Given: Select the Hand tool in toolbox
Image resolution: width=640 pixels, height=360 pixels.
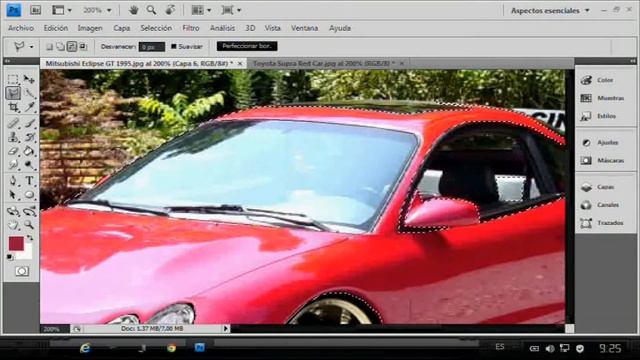Looking at the screenshot, I should 13,225.
